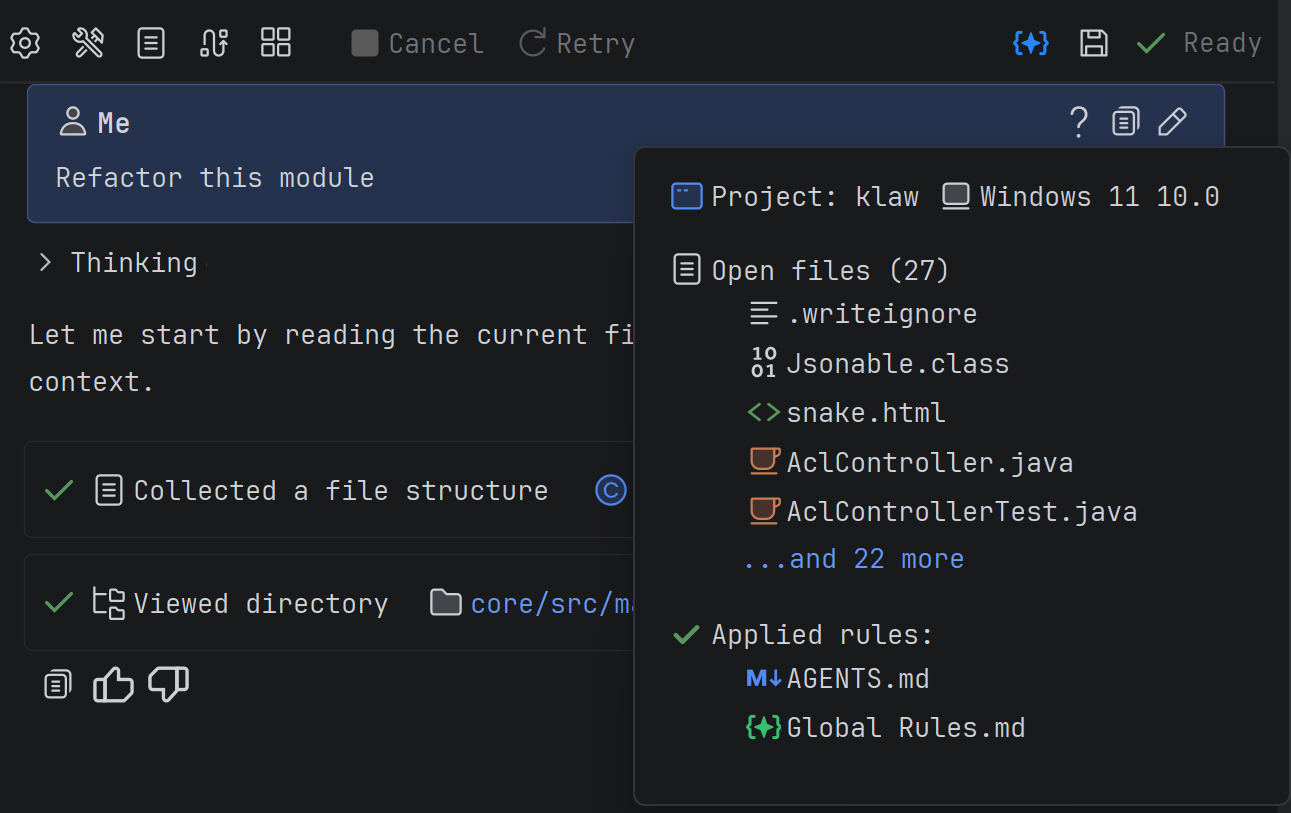Select AGENTS.md under Applied rules
The width and height of the screenshot is (1291, 813).
pyautogui.click(x=858, y=678)
